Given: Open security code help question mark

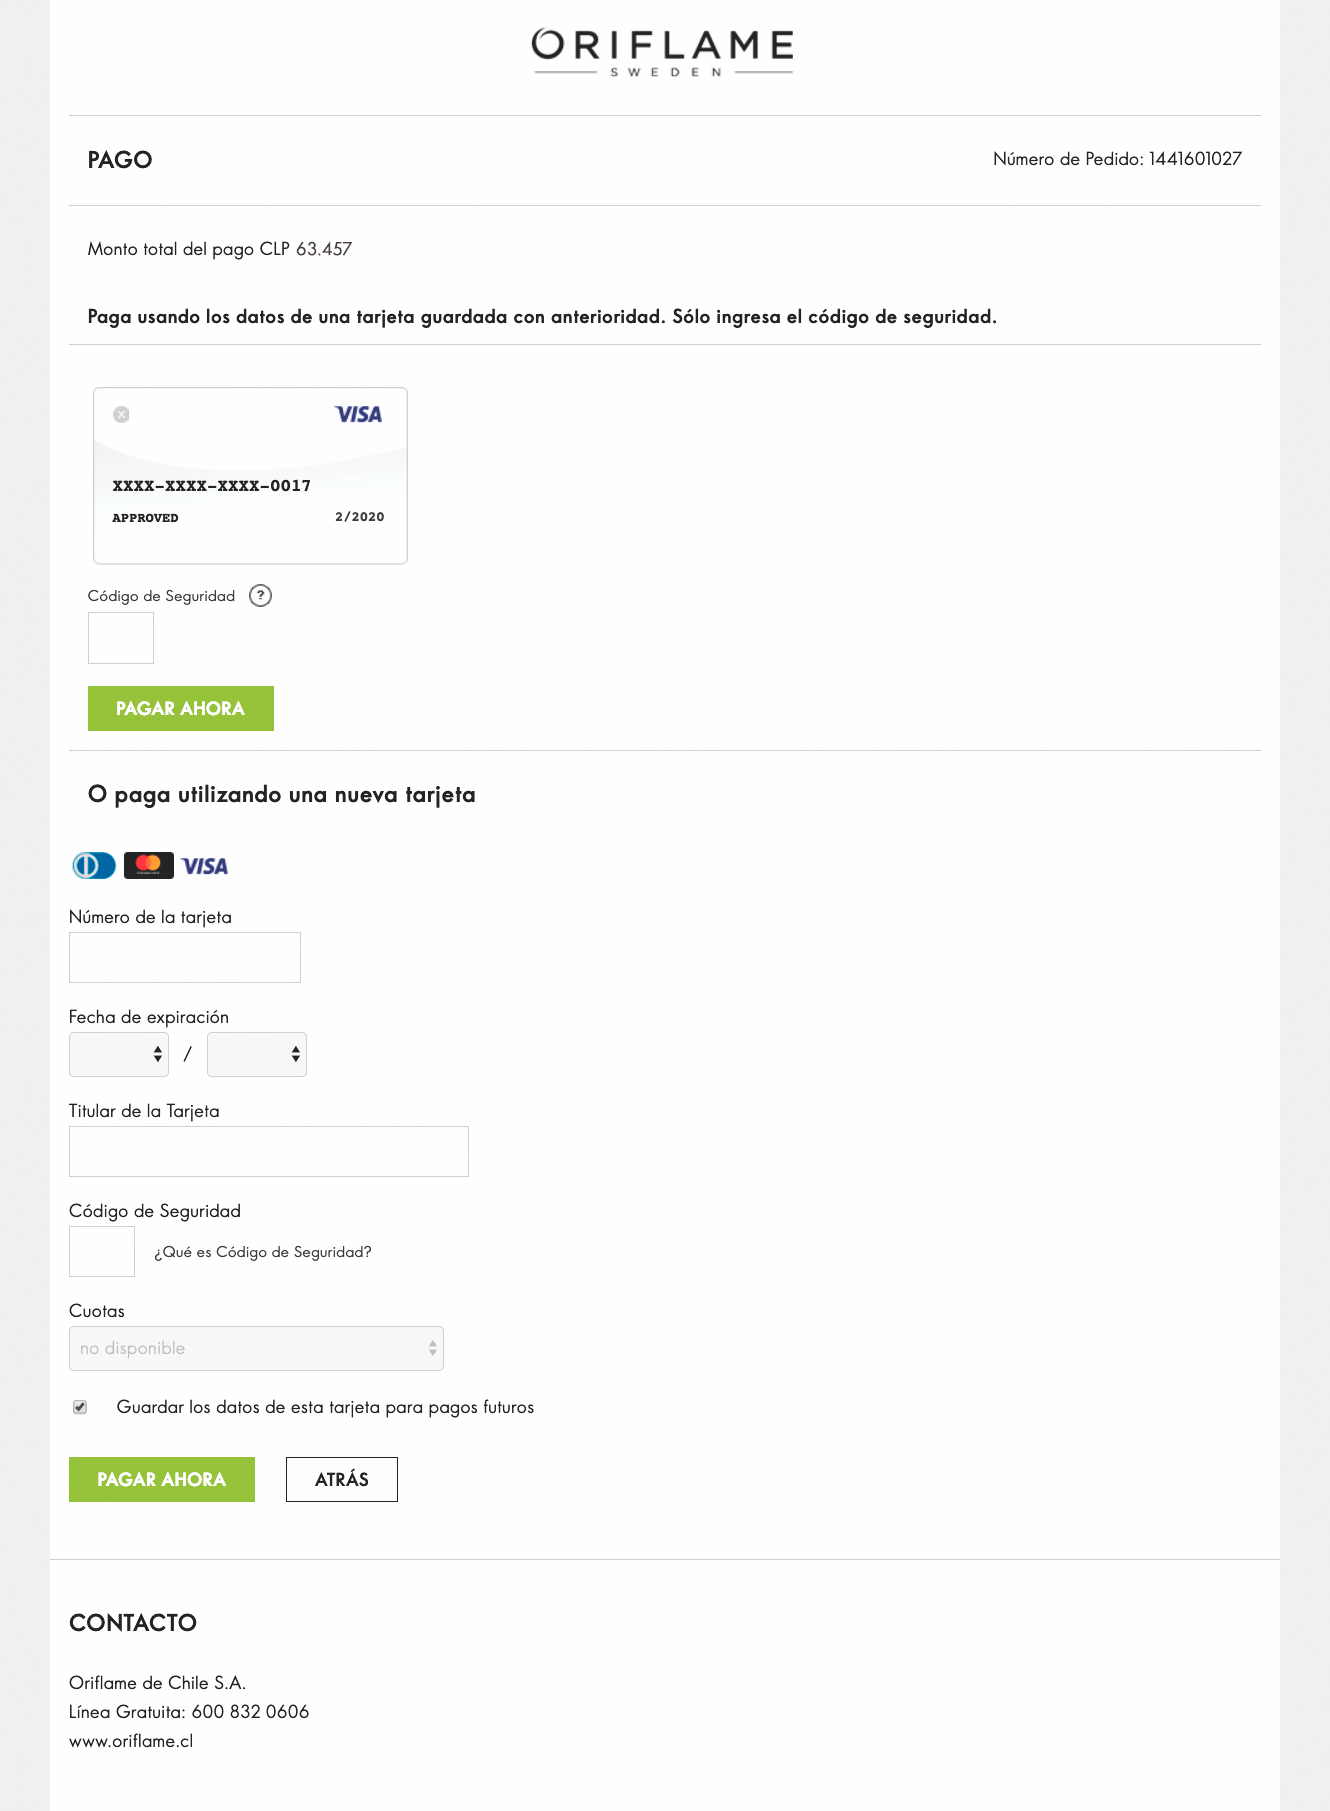Looking at the screenshot, I should click(260, 596).
